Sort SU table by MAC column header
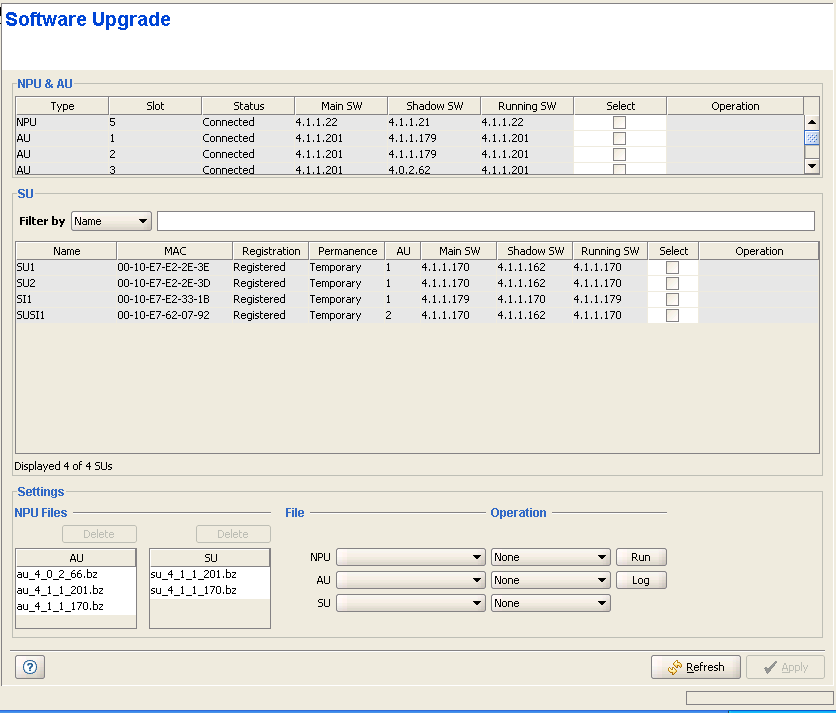This screenshot has height=713, width=836. (x=175, y=251)
